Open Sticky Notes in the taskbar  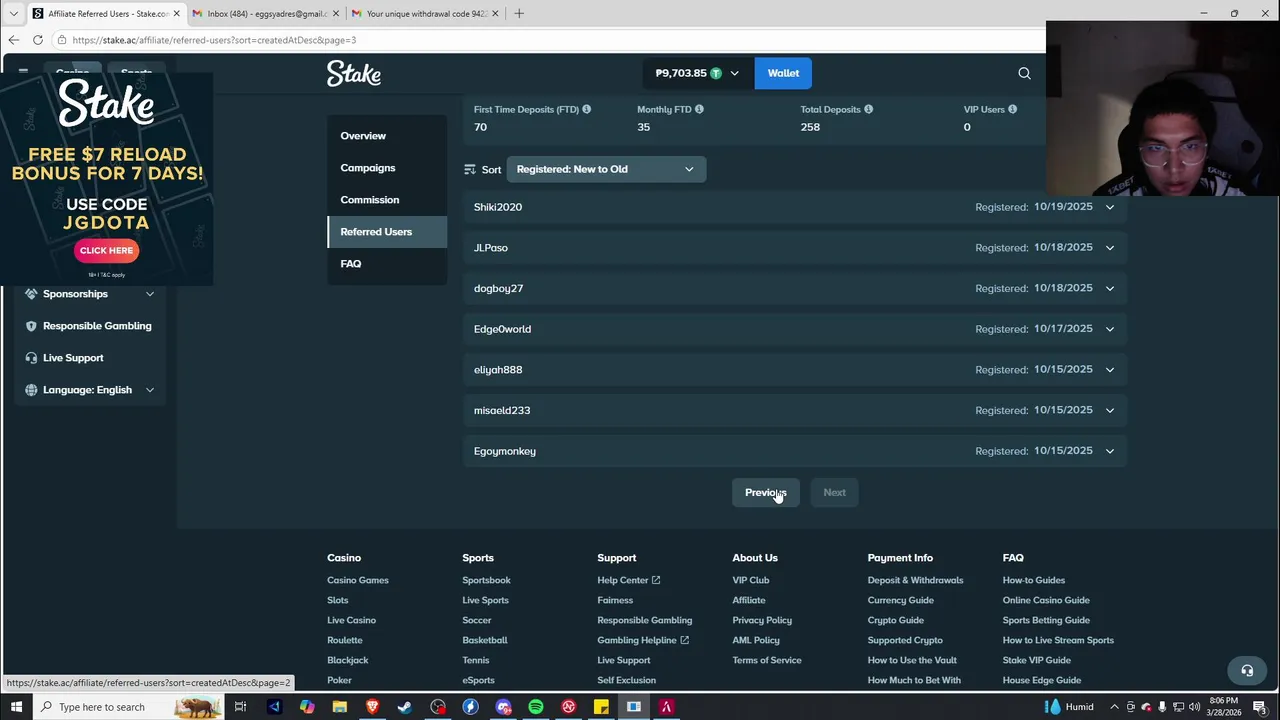coord(601,707)
